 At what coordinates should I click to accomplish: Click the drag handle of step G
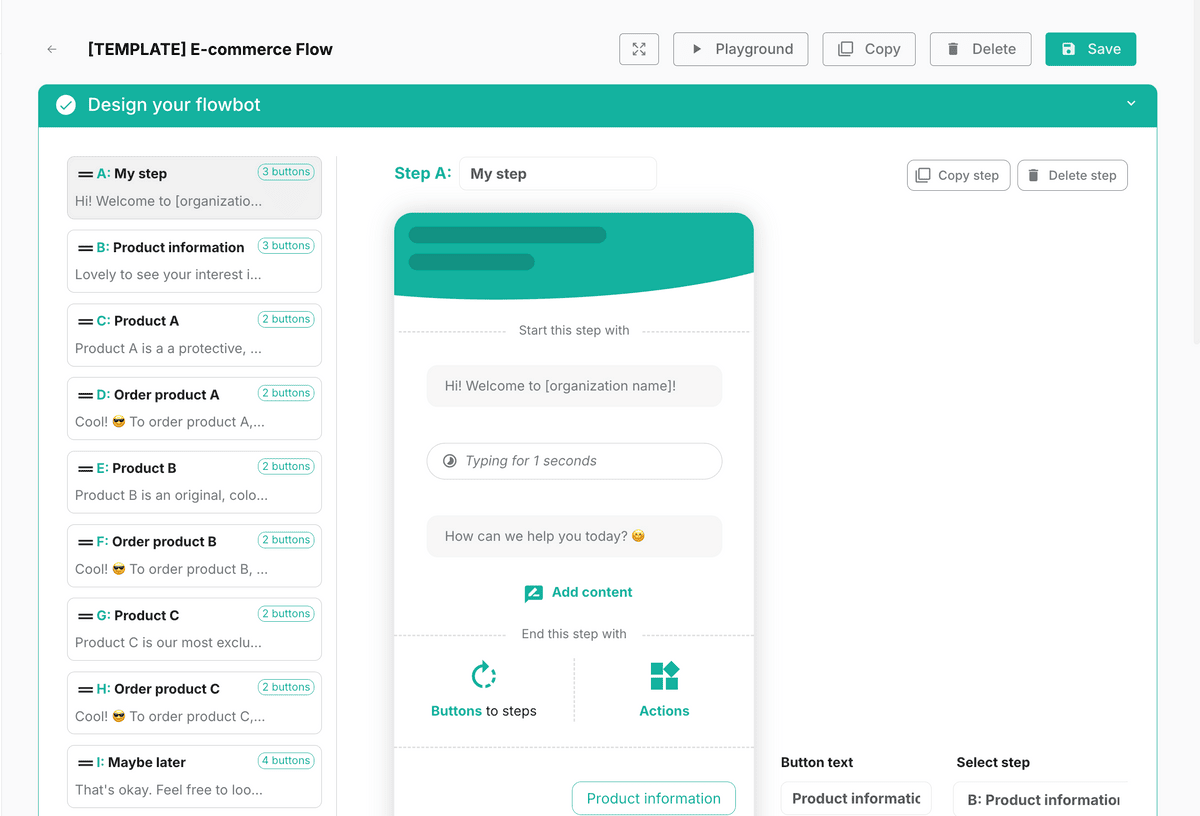[x=86, y=615]
